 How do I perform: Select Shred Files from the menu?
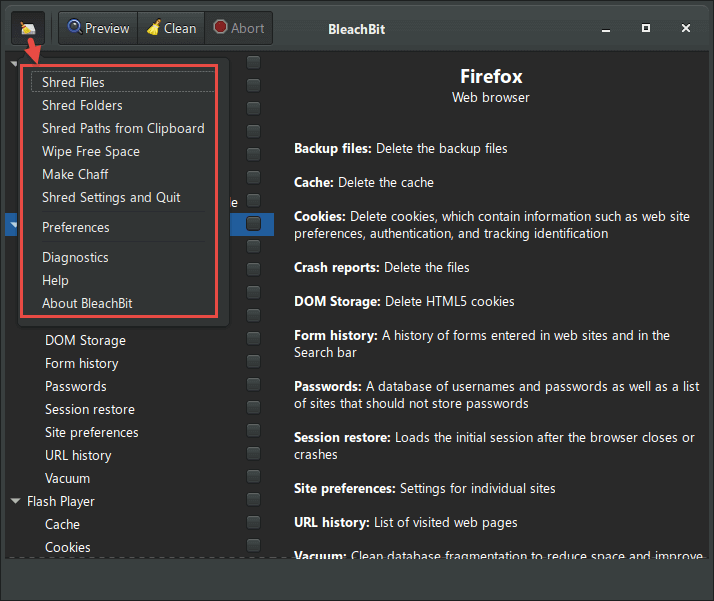pos(123,82)
